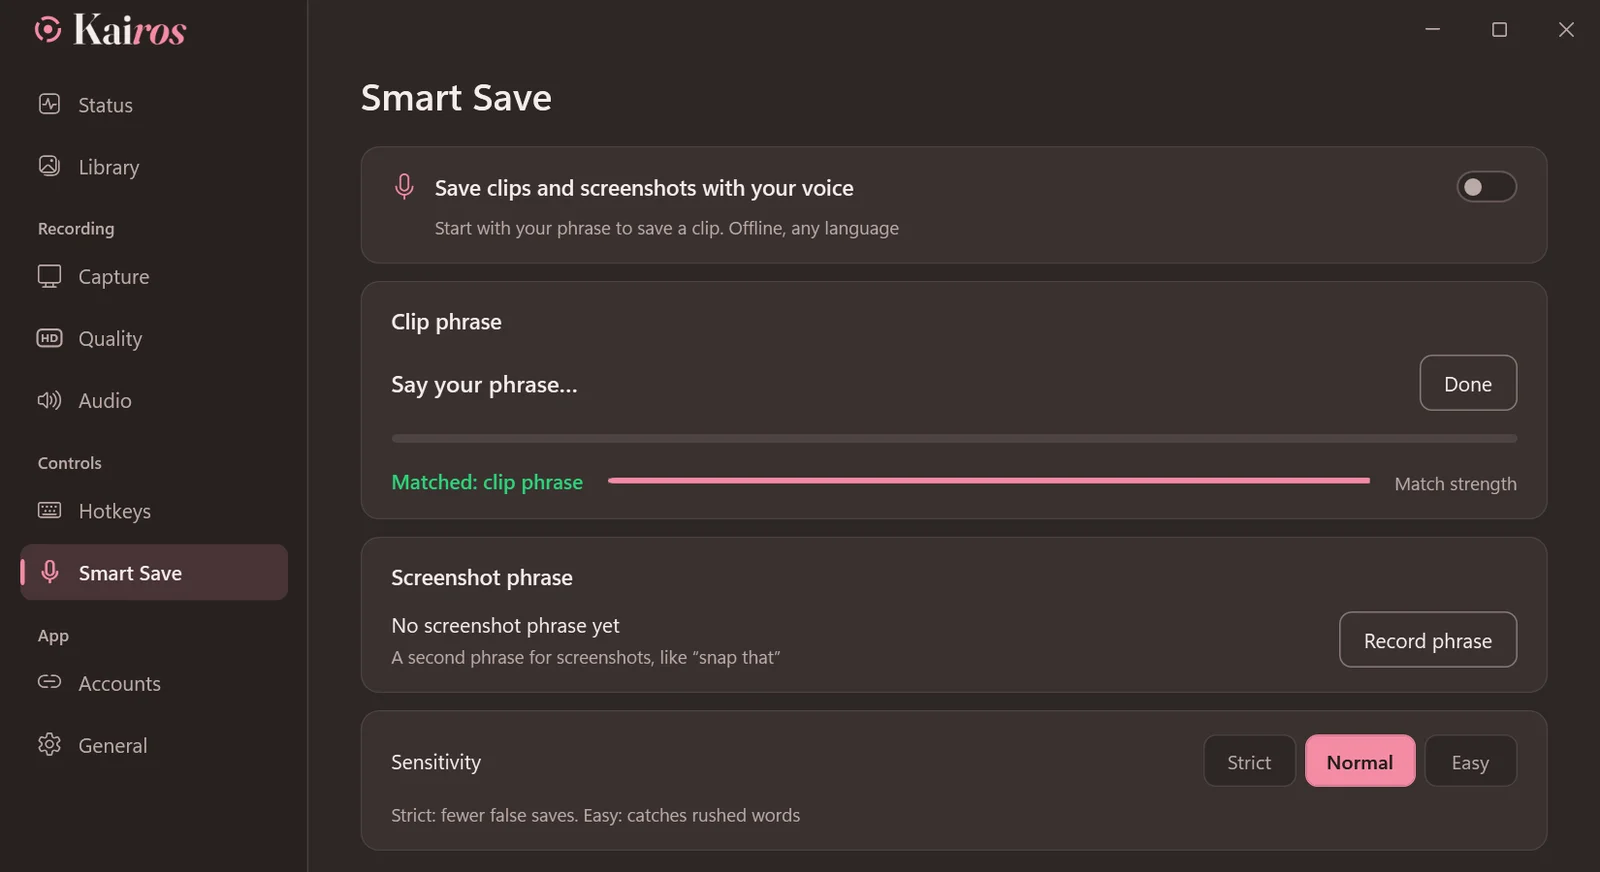Click the green 'Matched: clip phrase' text
The height and width of the screenshot is (872, 1600).
click(487, 482)
